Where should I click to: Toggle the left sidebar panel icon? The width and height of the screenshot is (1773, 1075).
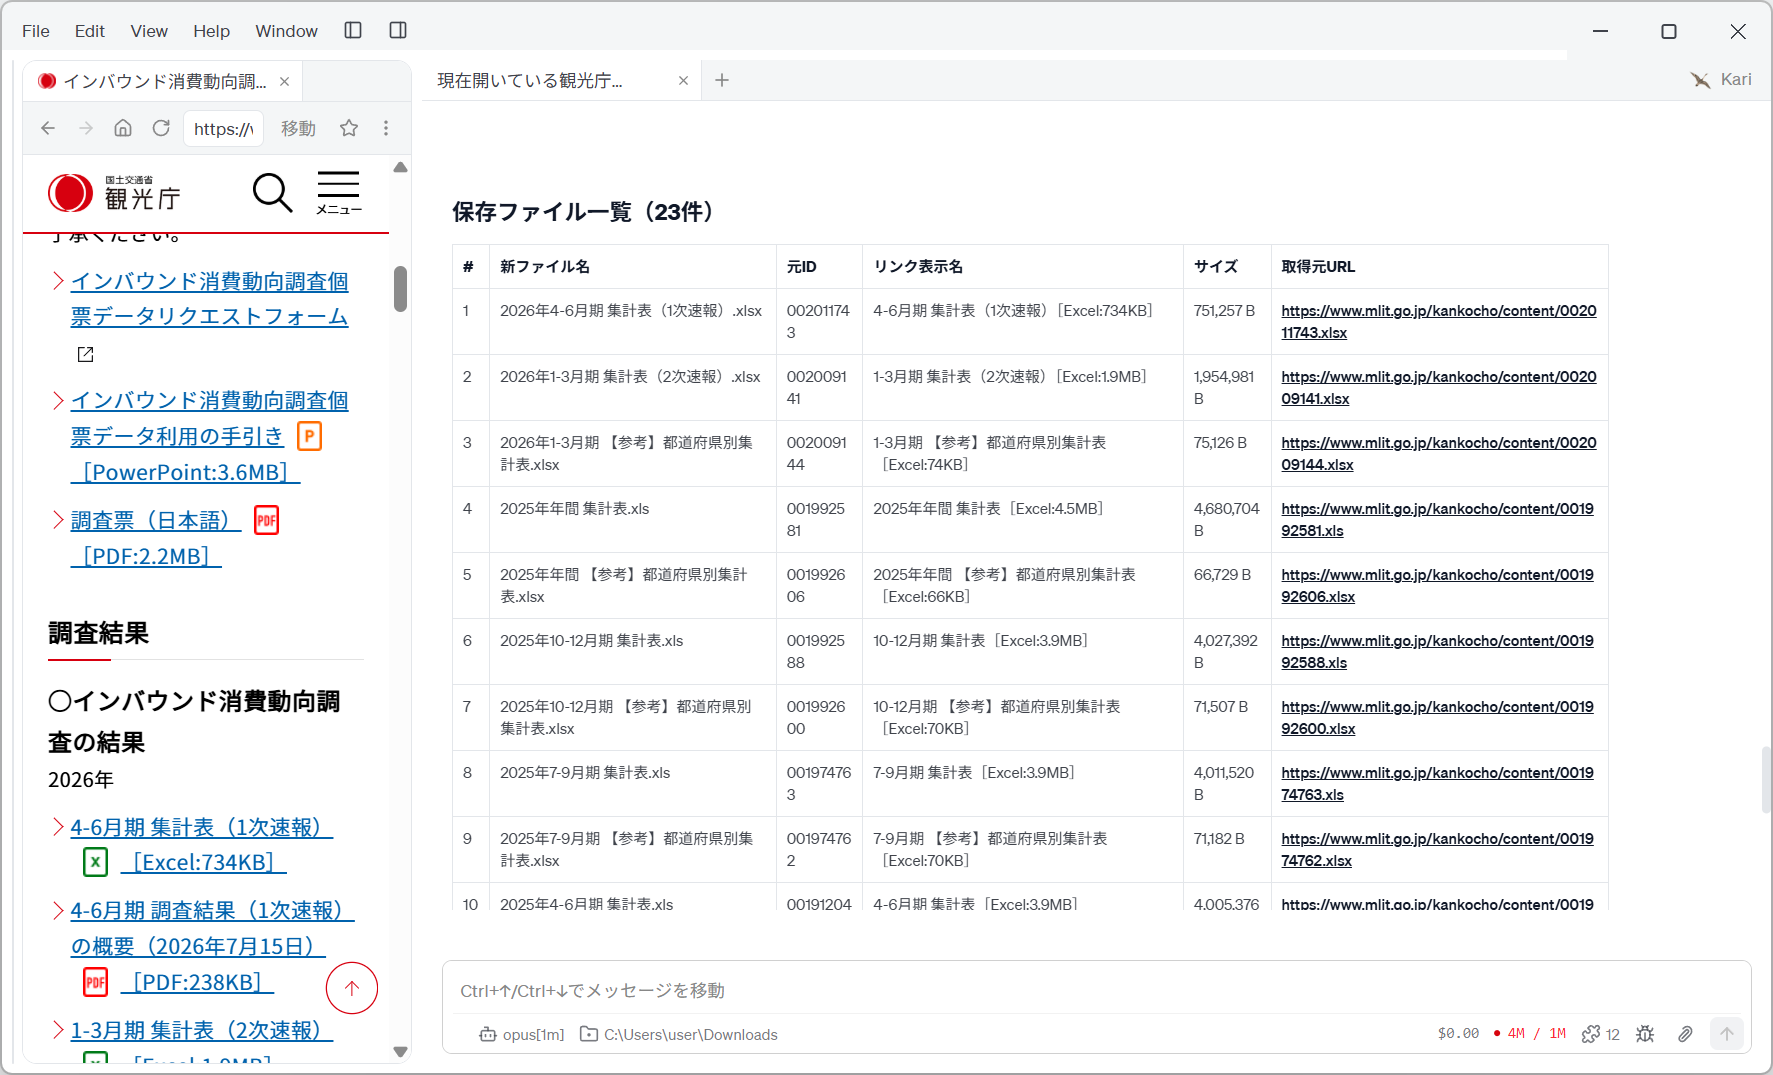353,30
